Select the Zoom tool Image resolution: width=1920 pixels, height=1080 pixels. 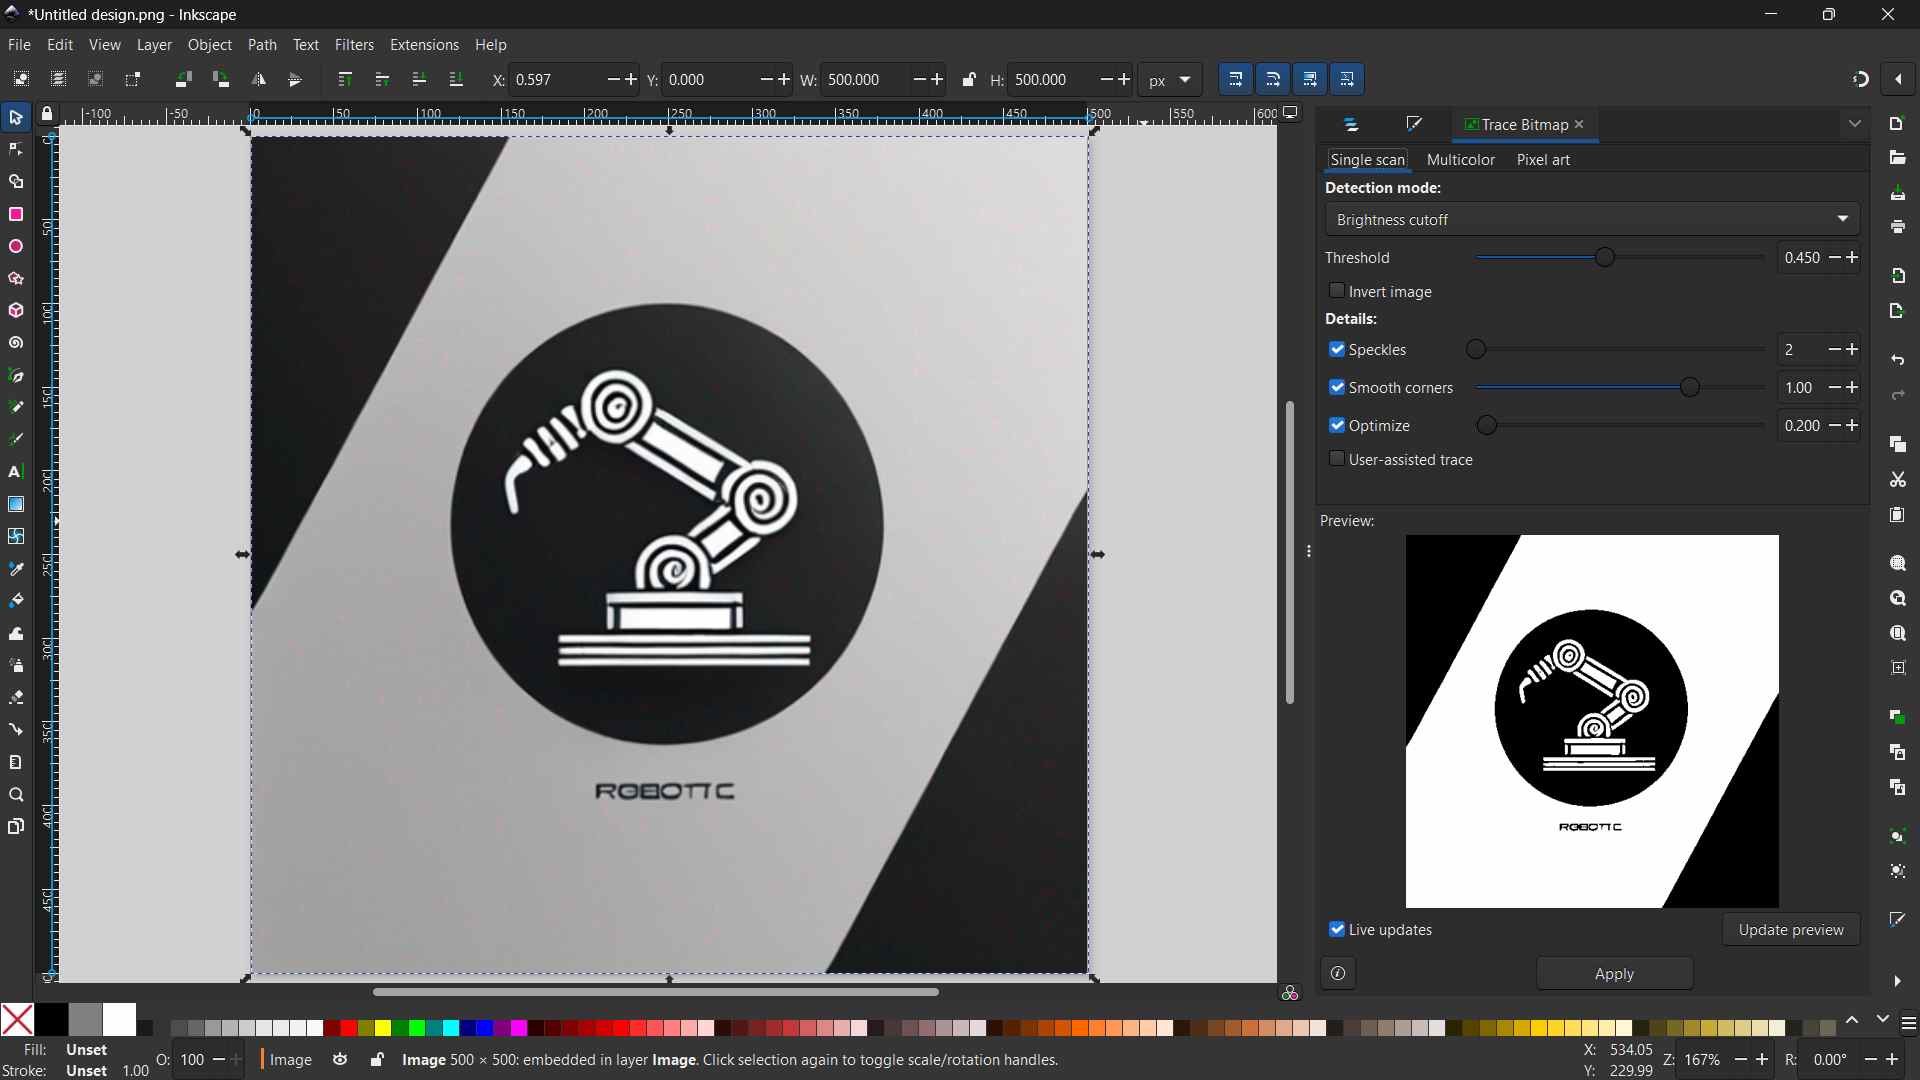pos(16,796)
